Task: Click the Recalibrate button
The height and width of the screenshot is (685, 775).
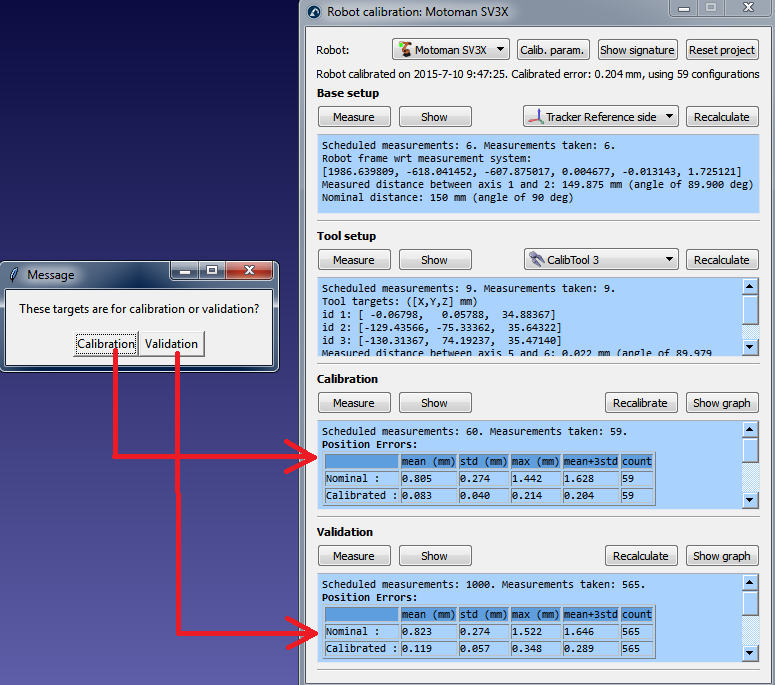Action: [x=640, y=403]
